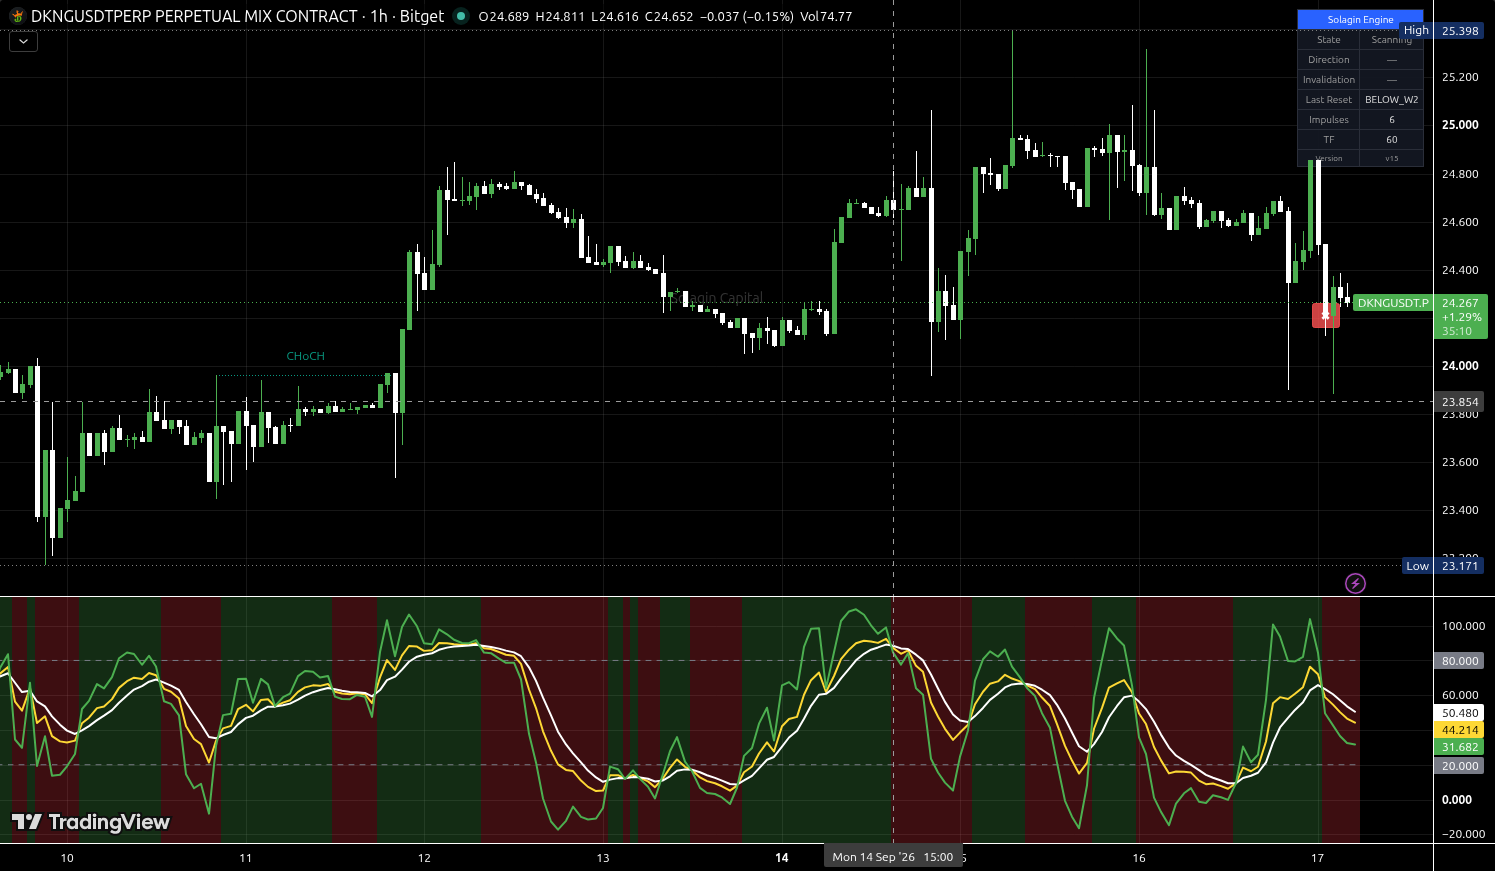Open the TradingView logo link
The width and height of the screenshot is (1495, 871).
91,822
